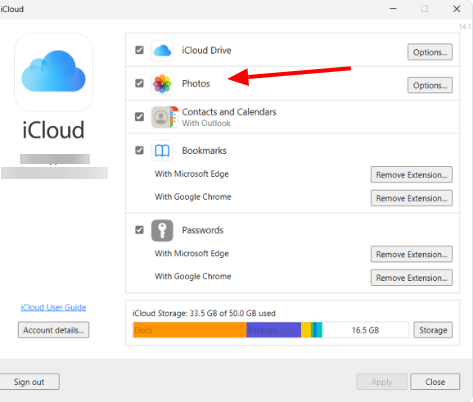Toggle the Bookmarks checkbox
Viewport: 473px width, 402px height.
139,150
